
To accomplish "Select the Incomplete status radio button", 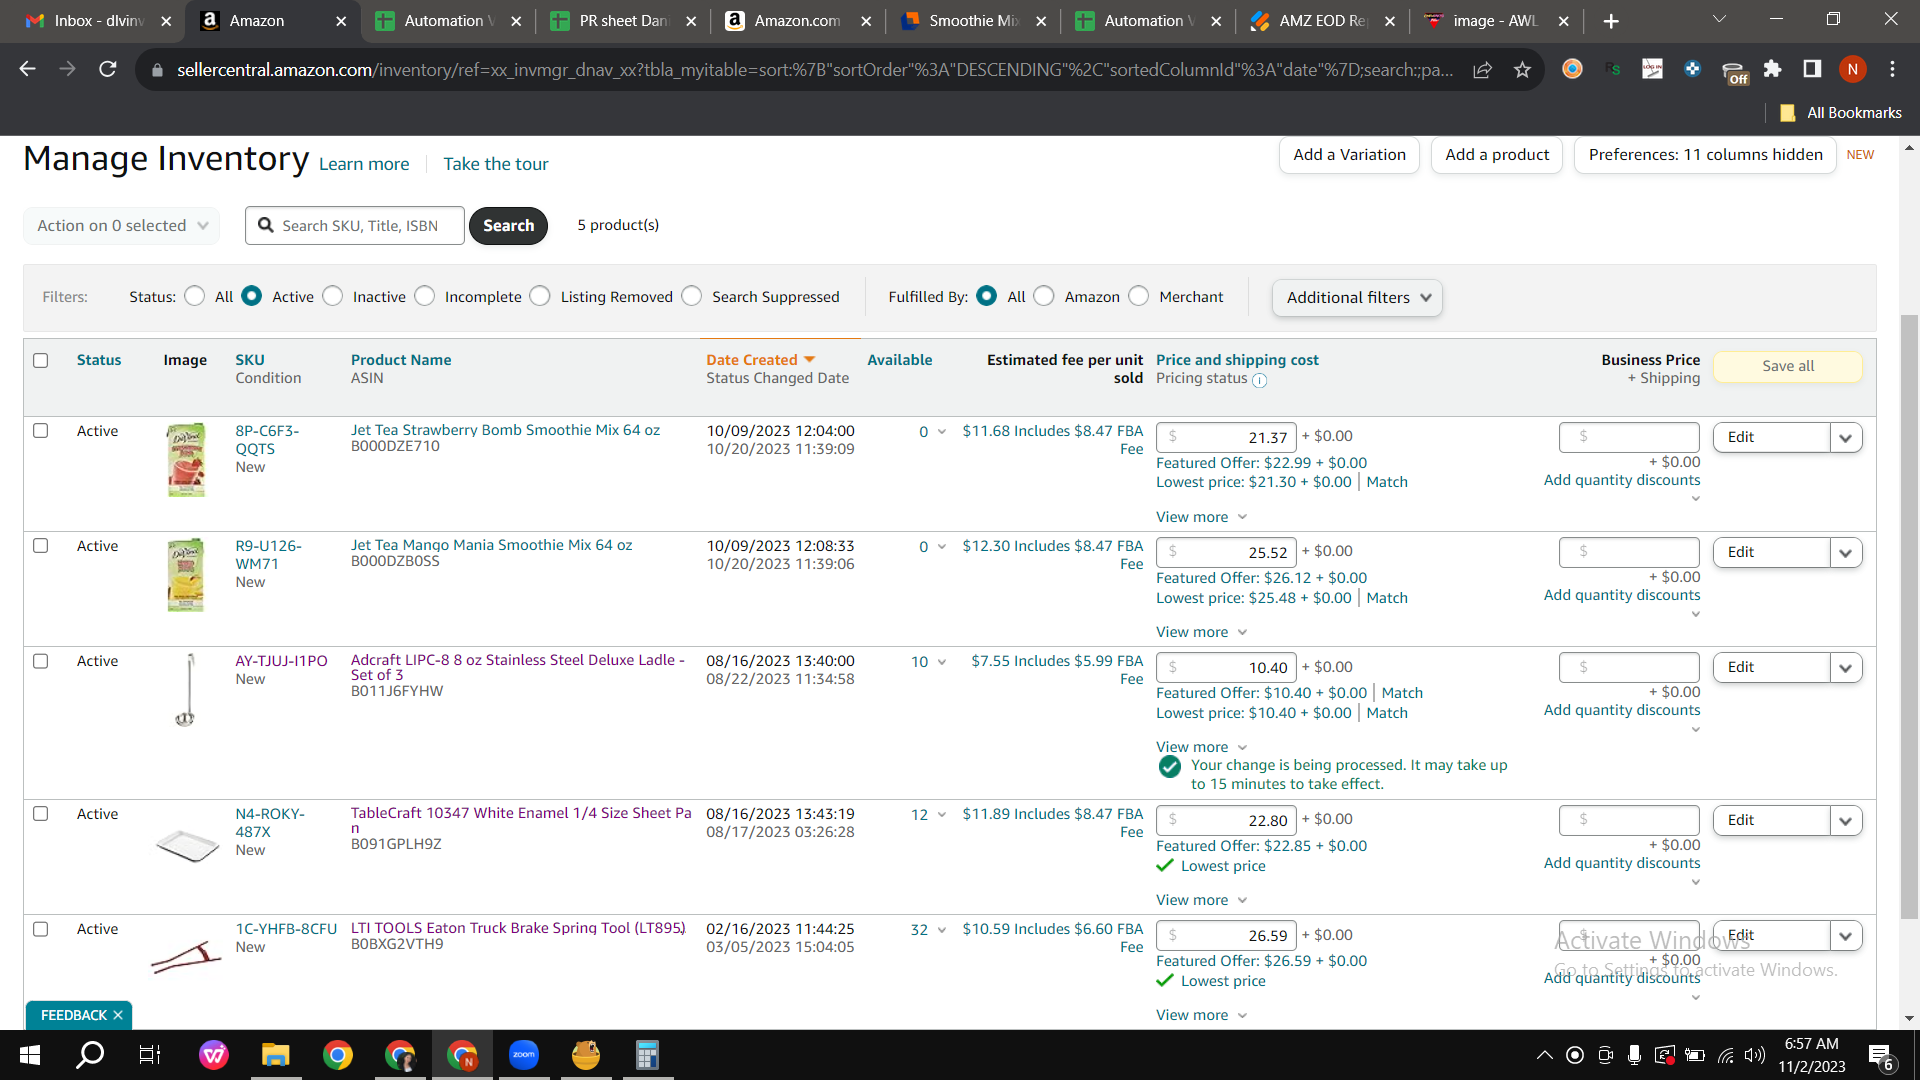I will point(425,296).
